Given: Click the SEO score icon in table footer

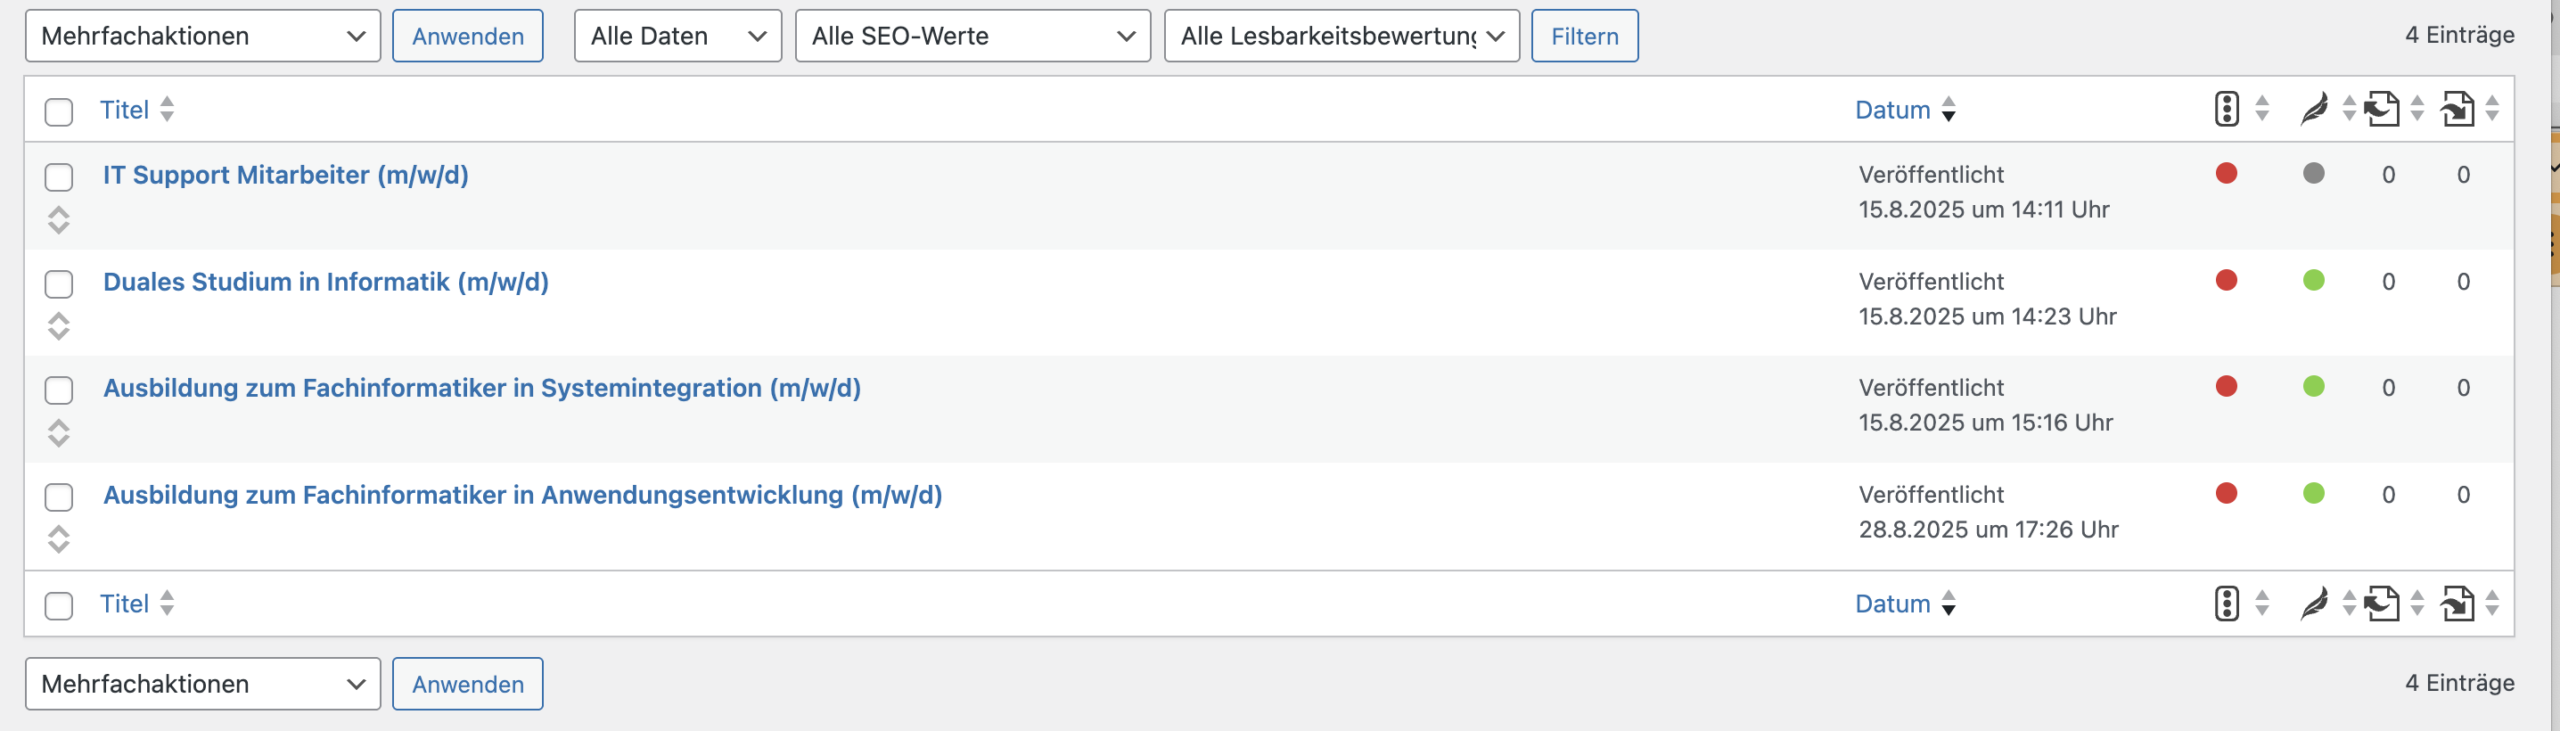Looking at the screenshot, I should 2226,604.
